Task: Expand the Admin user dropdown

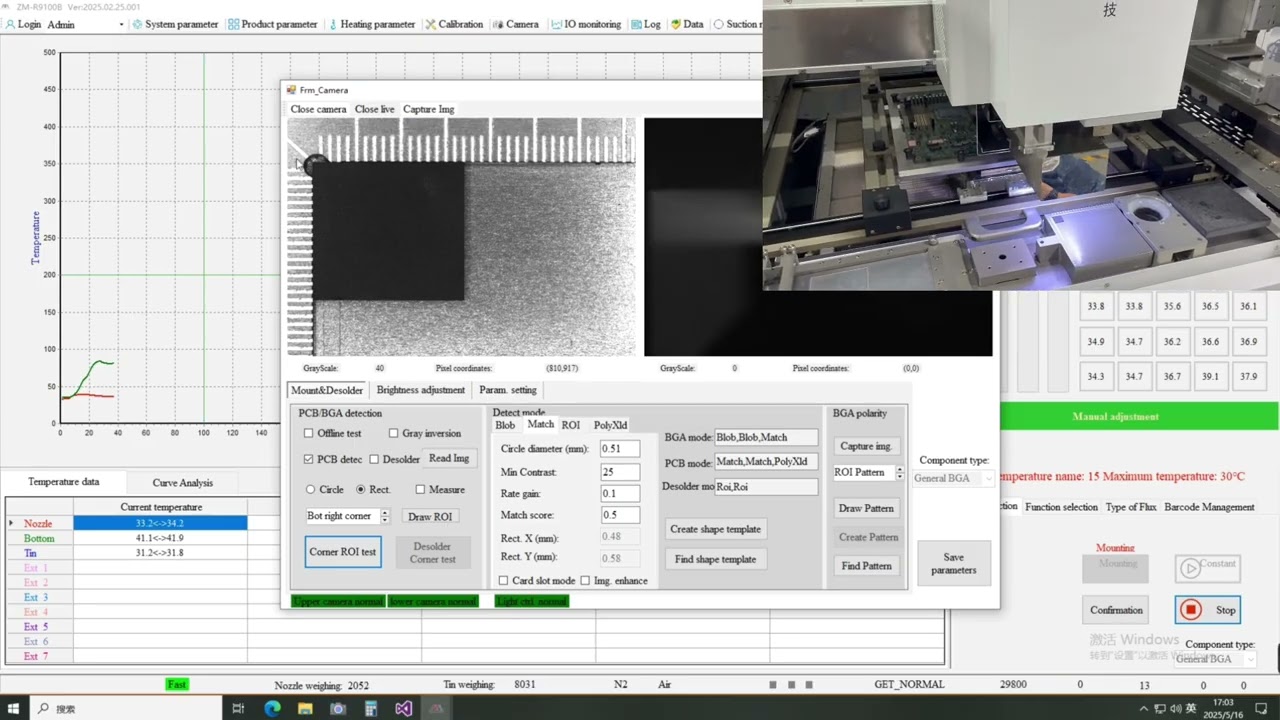Action: point(121,24)
